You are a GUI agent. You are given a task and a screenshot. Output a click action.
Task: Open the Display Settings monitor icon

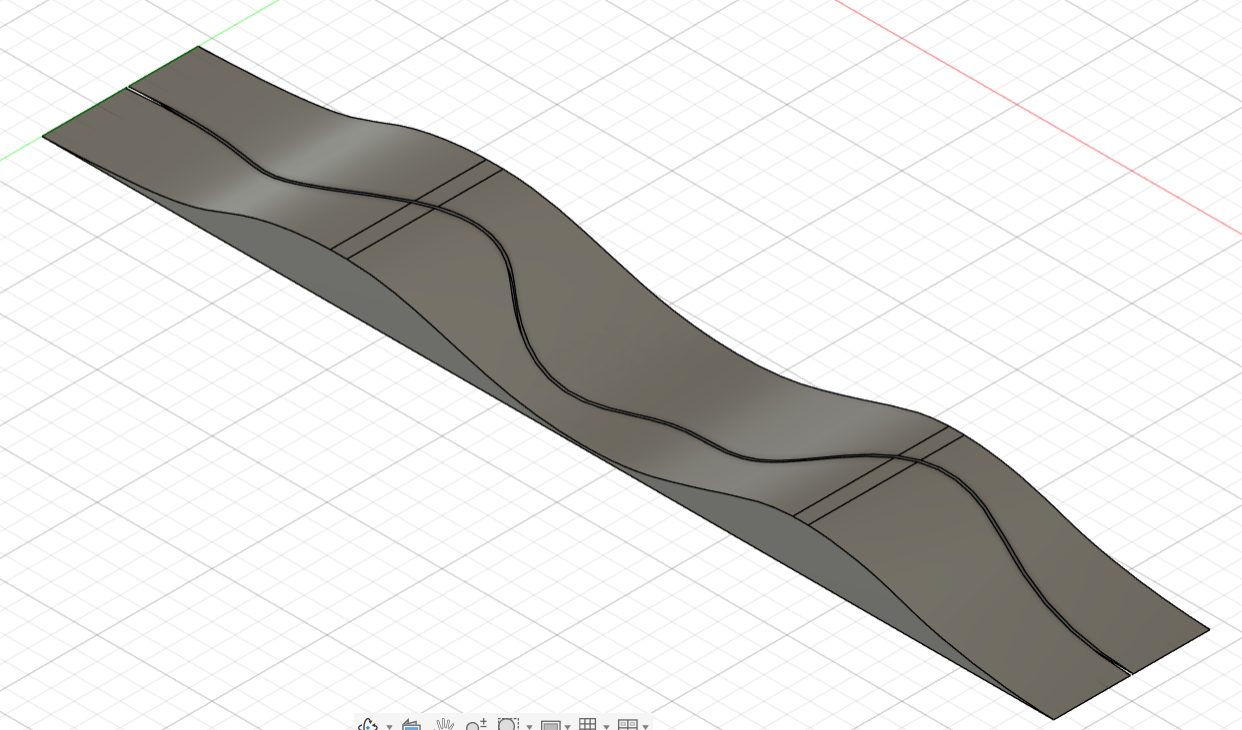[550, 724]
